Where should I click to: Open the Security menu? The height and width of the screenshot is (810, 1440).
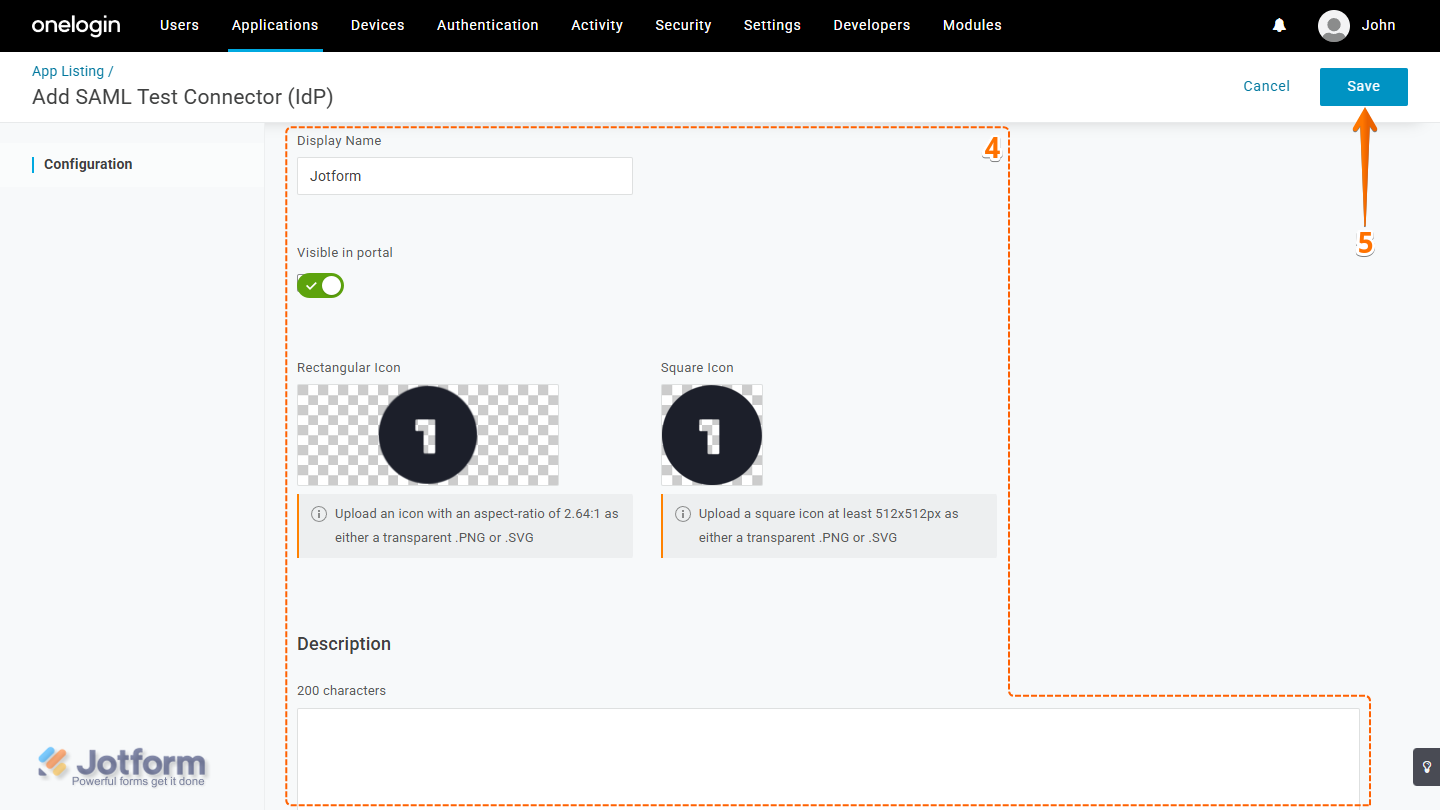[x=683, y=25]
